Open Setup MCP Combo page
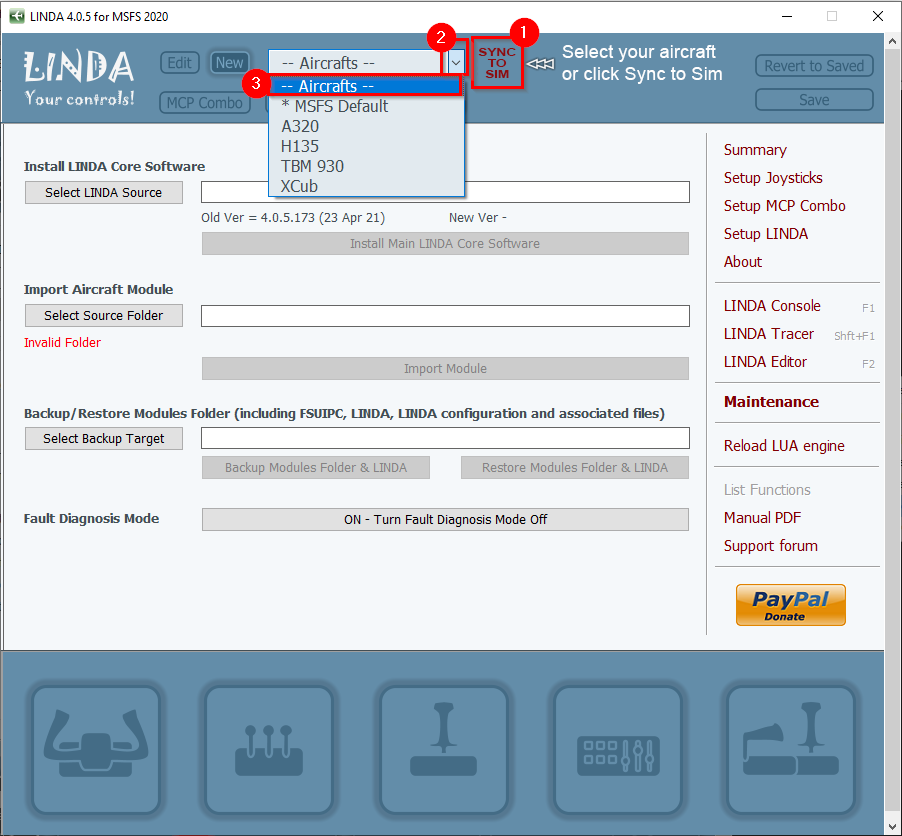The width and height of the screenshot is (902, 836). [784, 205]
